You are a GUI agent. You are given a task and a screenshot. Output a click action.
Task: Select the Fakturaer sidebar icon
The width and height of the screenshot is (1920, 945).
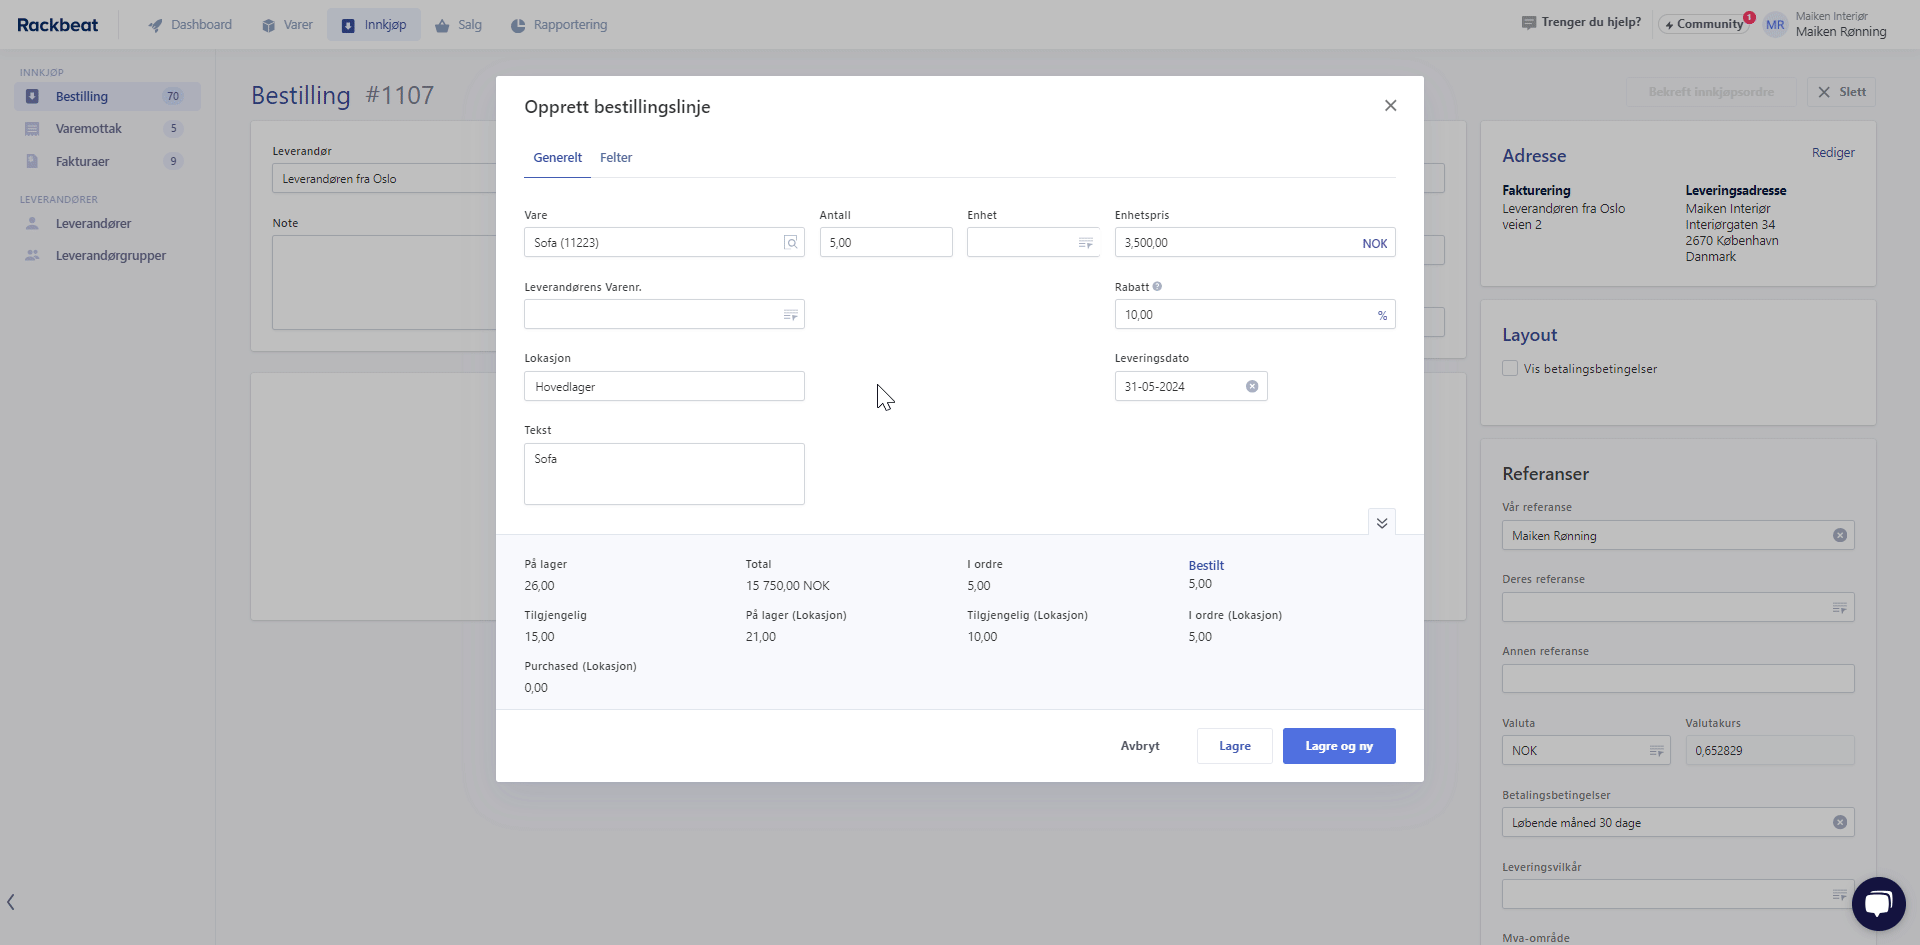point(33,161)
